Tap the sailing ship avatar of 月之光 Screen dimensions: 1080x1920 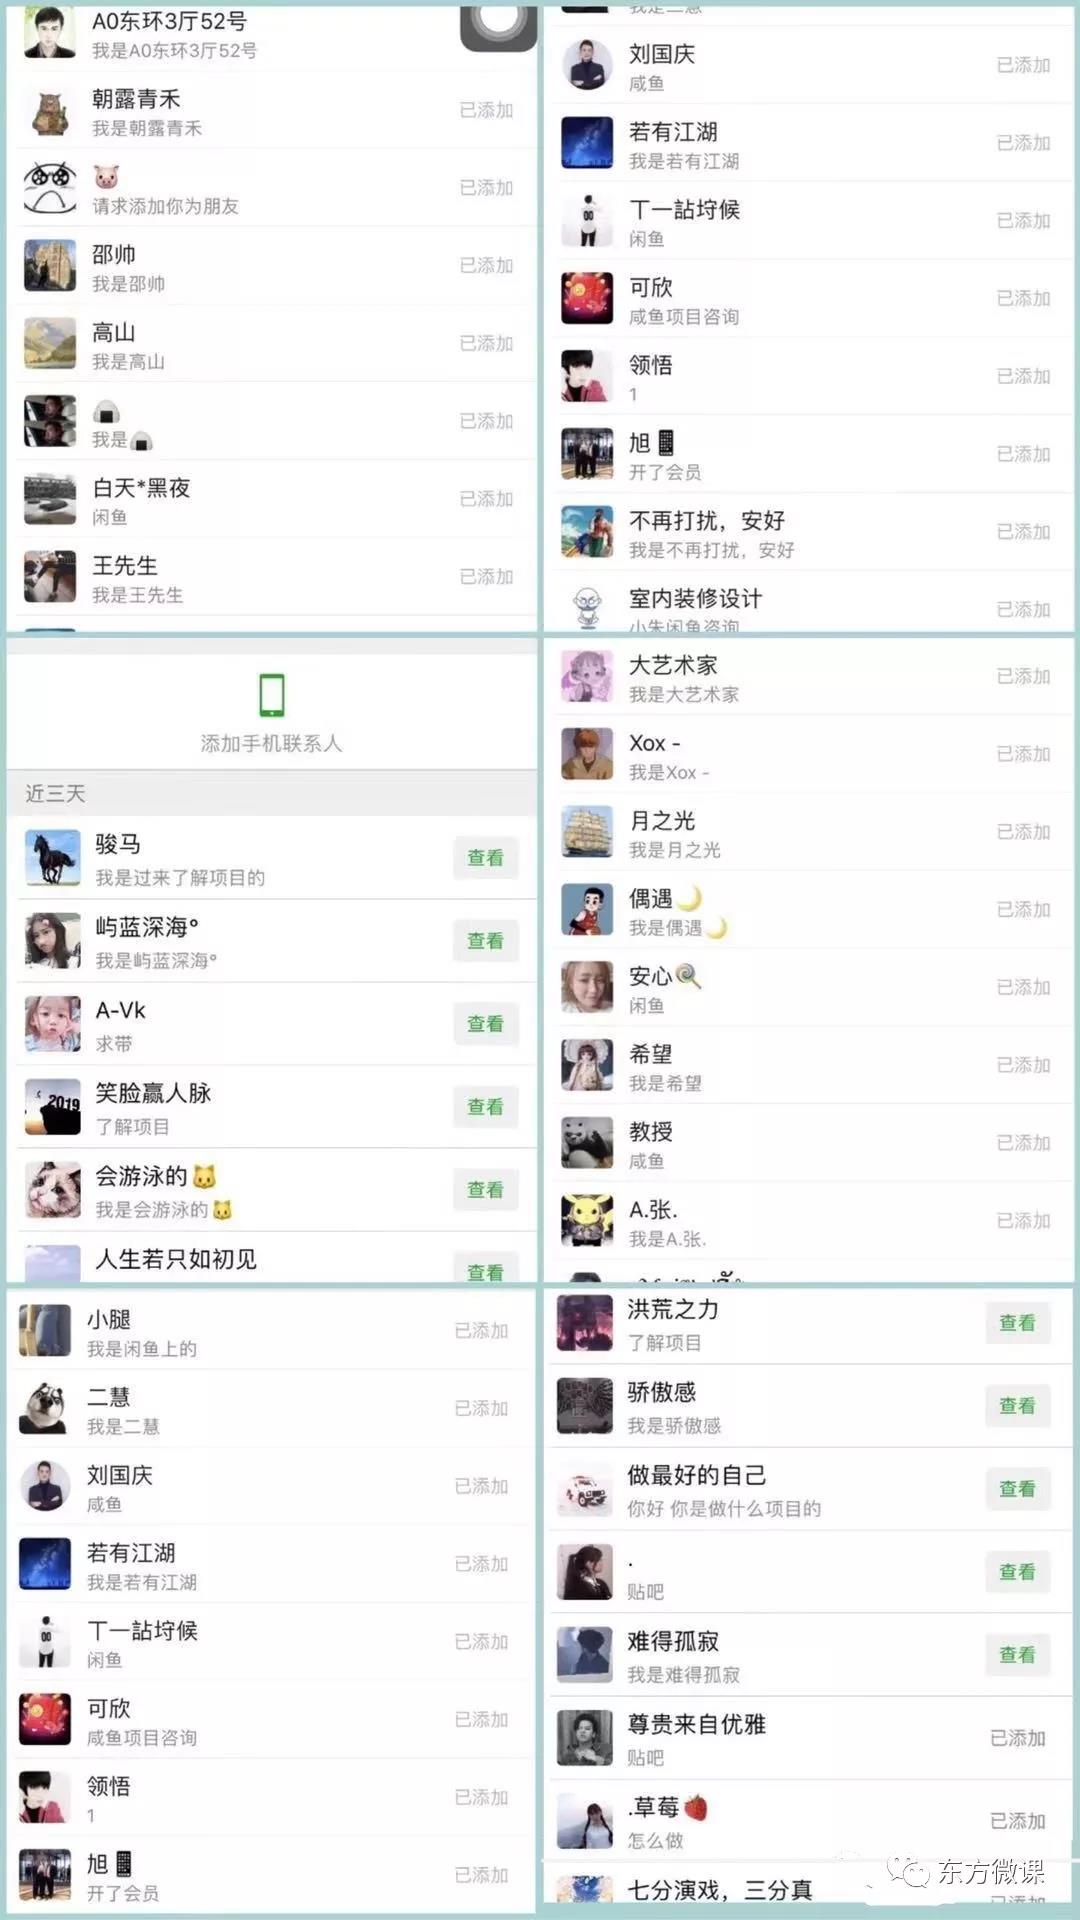point(587,832)
